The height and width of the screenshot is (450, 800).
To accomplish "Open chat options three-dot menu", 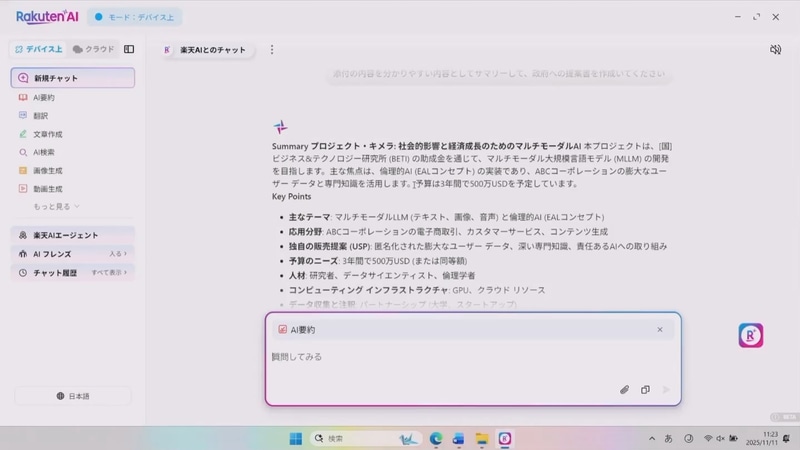I will pyautogui.click(x=272, y=49).
